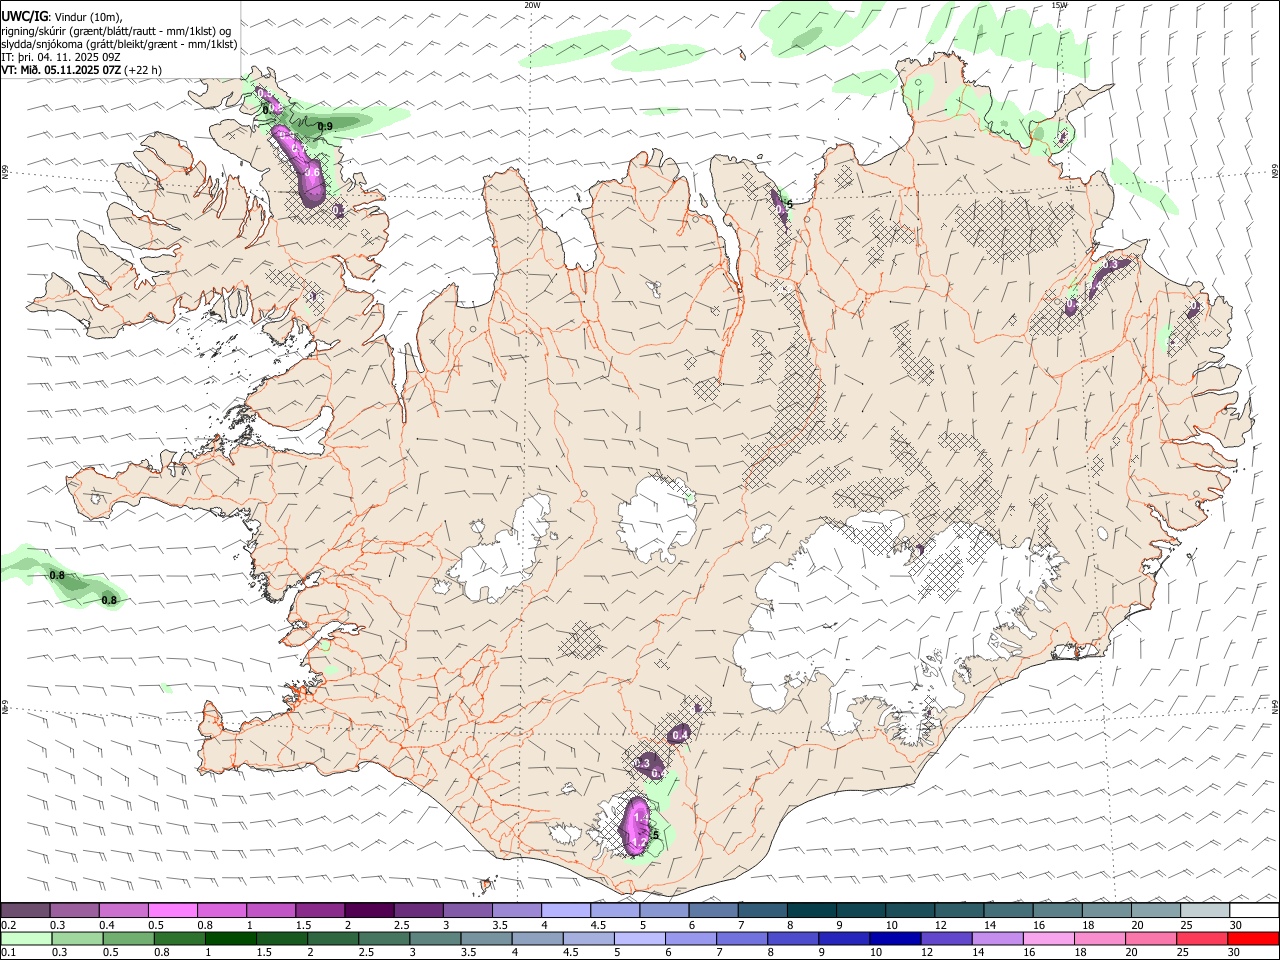Pick the 0.2 mauve swatch in upper legend

coord(25,910)
